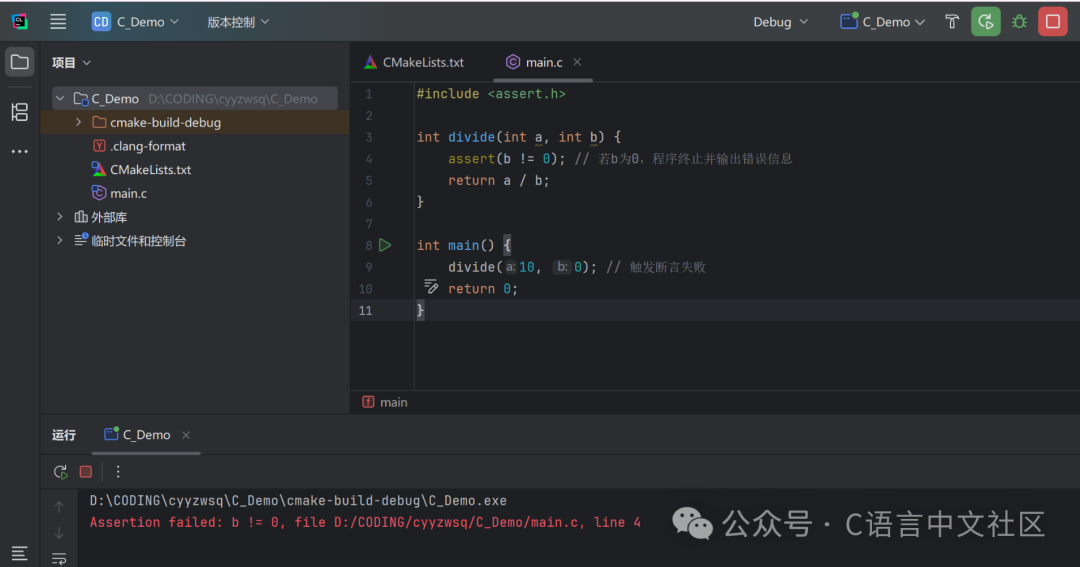1080x567 pixels.
Task: Click the up arrow in run console
Action: [59, 507]
